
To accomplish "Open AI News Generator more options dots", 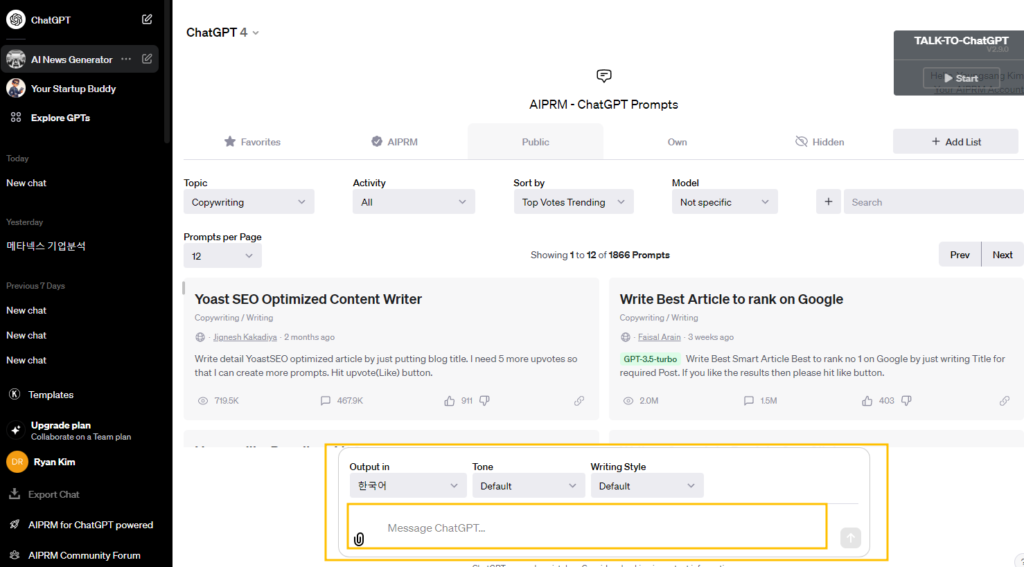I will 126,59.
